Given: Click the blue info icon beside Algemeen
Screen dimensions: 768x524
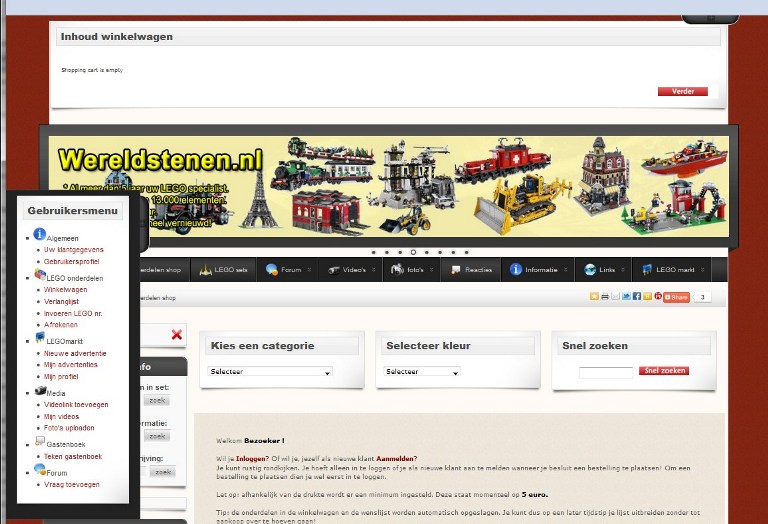Looking at the screenshot, I should (x=40, y=234).
